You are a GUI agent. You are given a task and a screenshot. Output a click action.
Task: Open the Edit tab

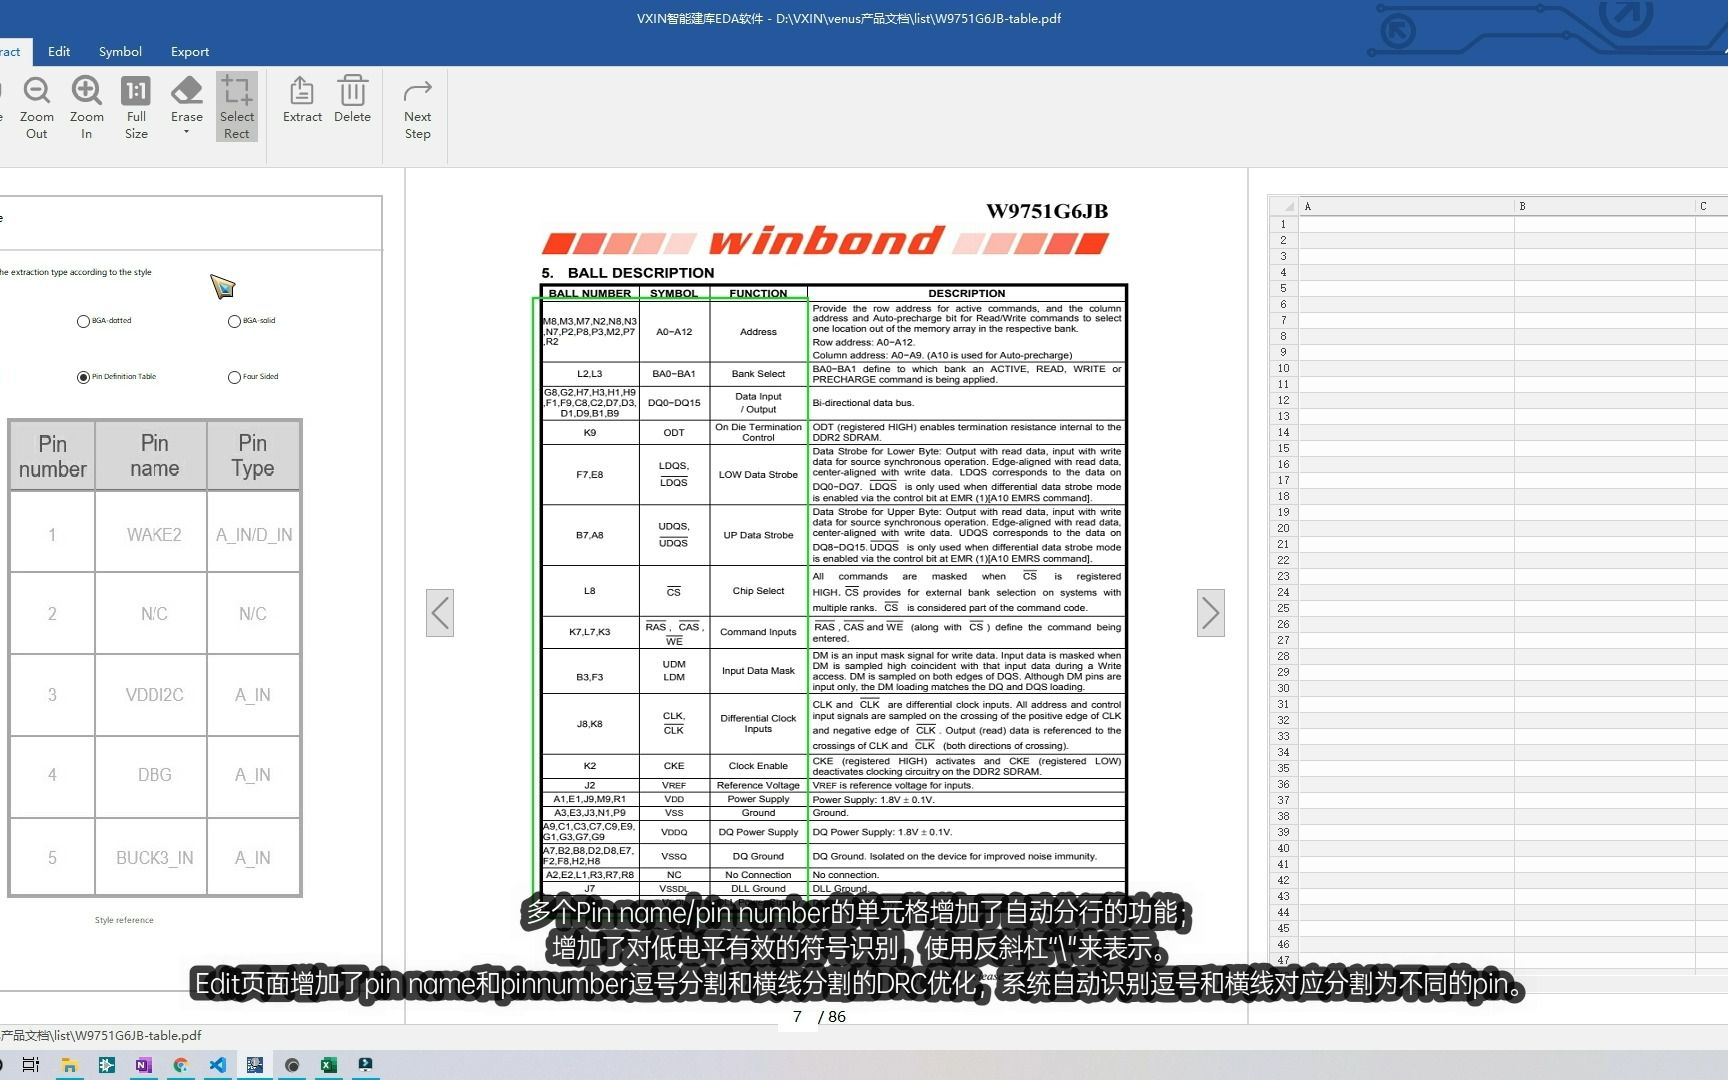click(x=59, y=51)
